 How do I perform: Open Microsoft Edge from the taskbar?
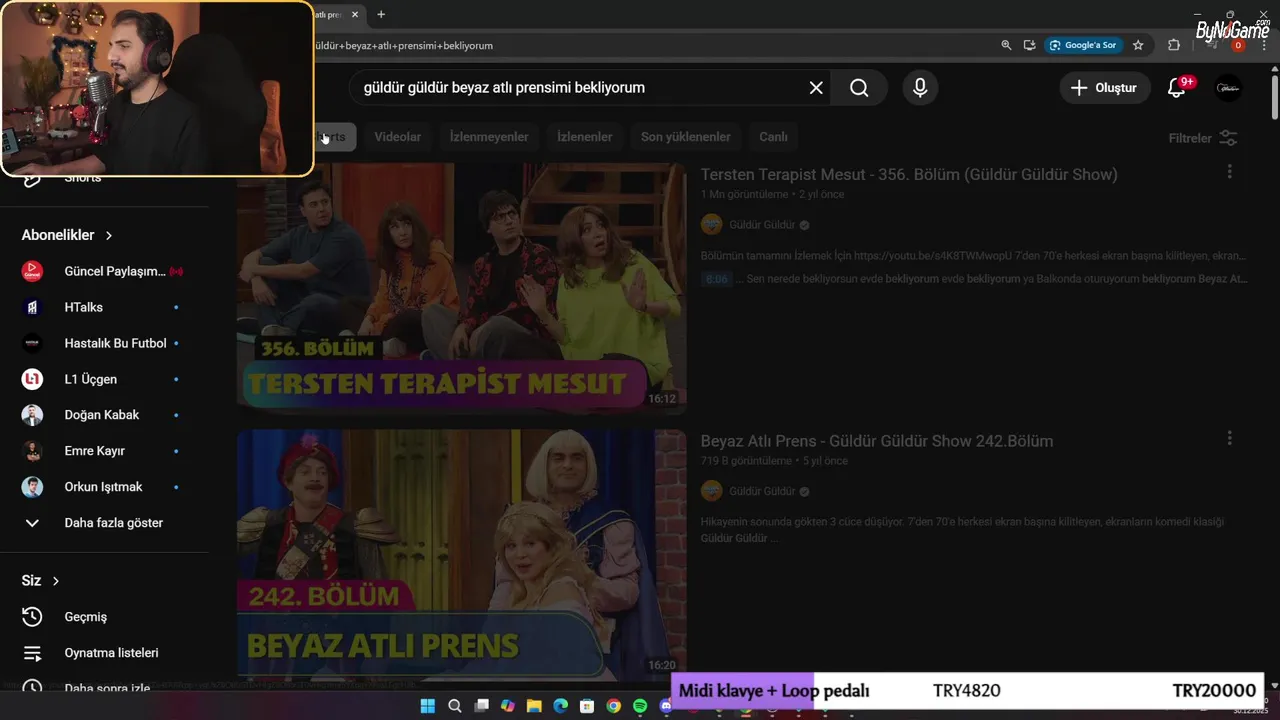tap(560, 706)
